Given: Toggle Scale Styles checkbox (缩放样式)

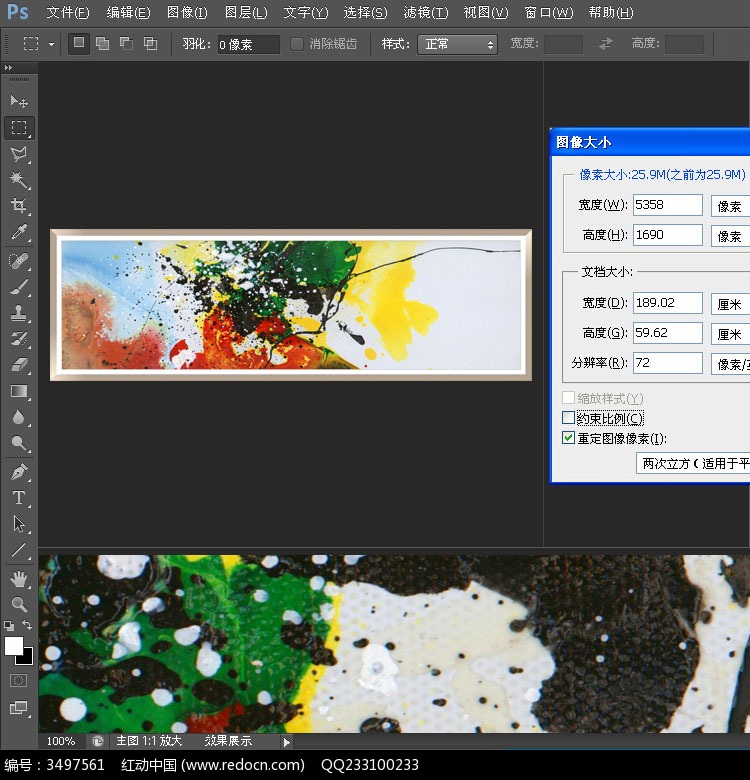Looking at the screenshot, I should (568, 398).
